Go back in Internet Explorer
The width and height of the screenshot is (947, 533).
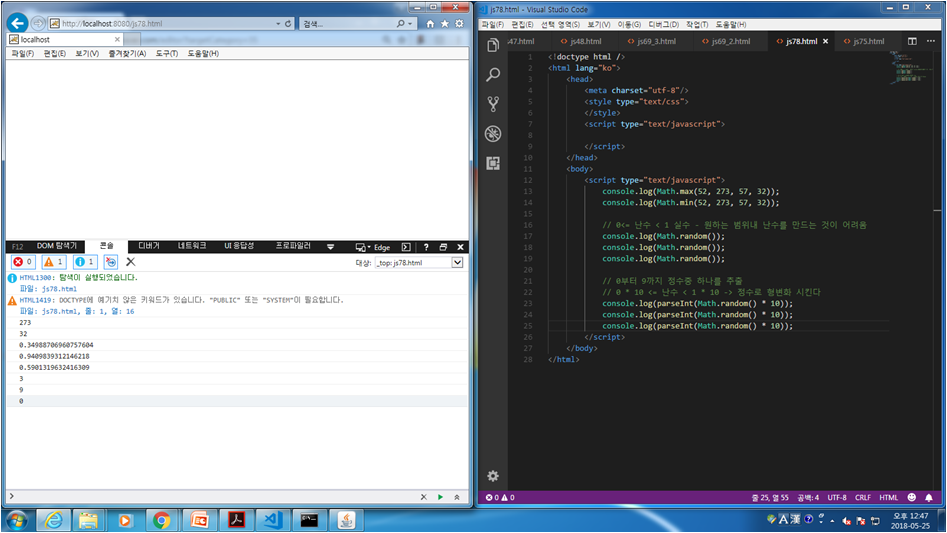(18, 23)
